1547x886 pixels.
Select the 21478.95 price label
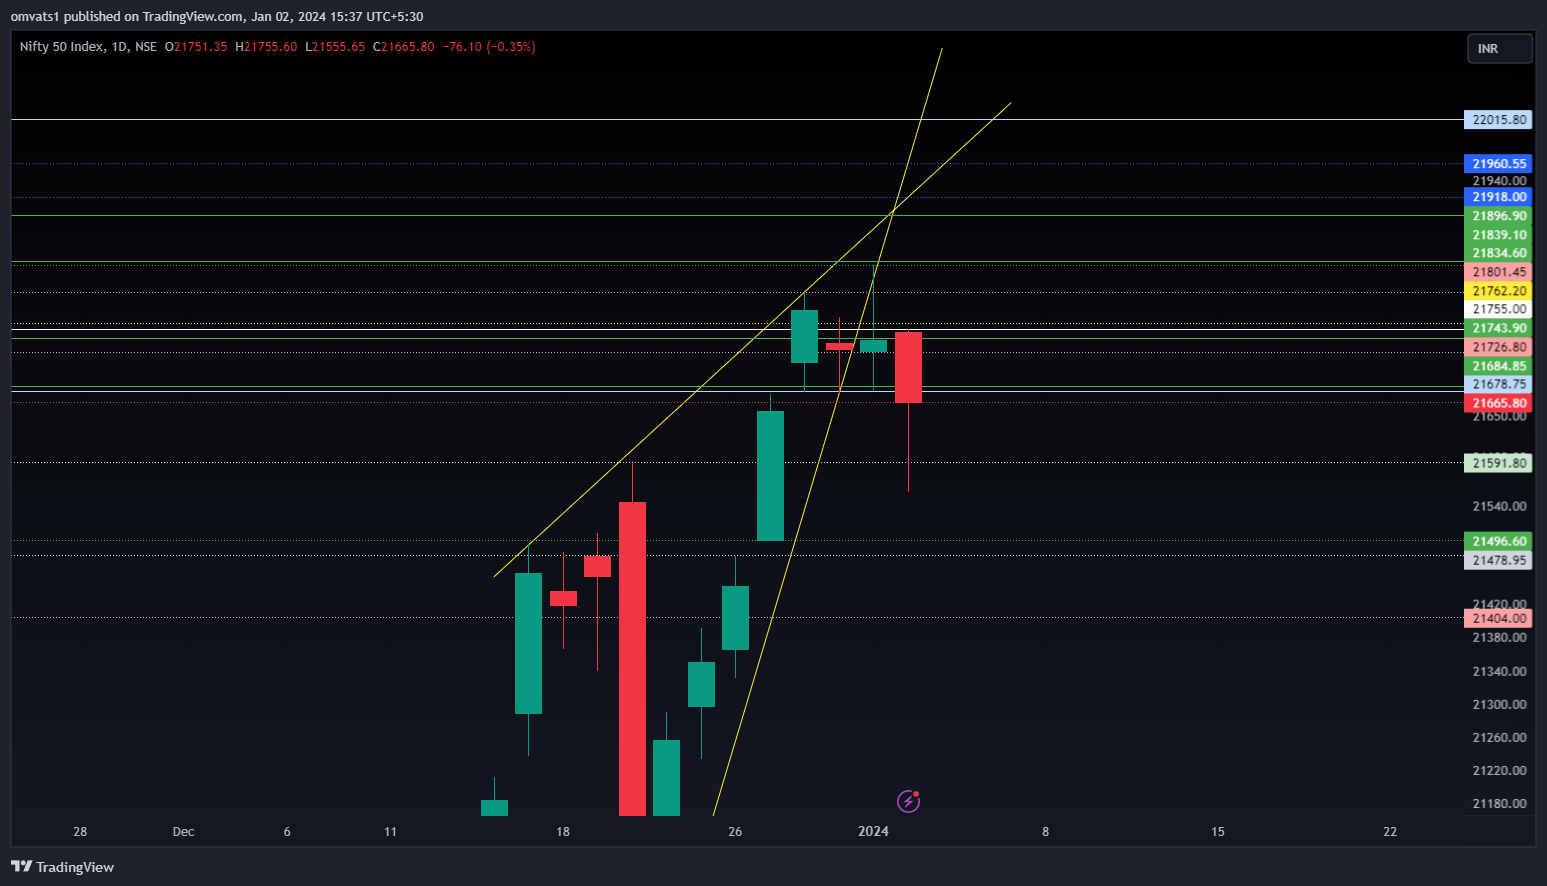[x=1498, y=560]
